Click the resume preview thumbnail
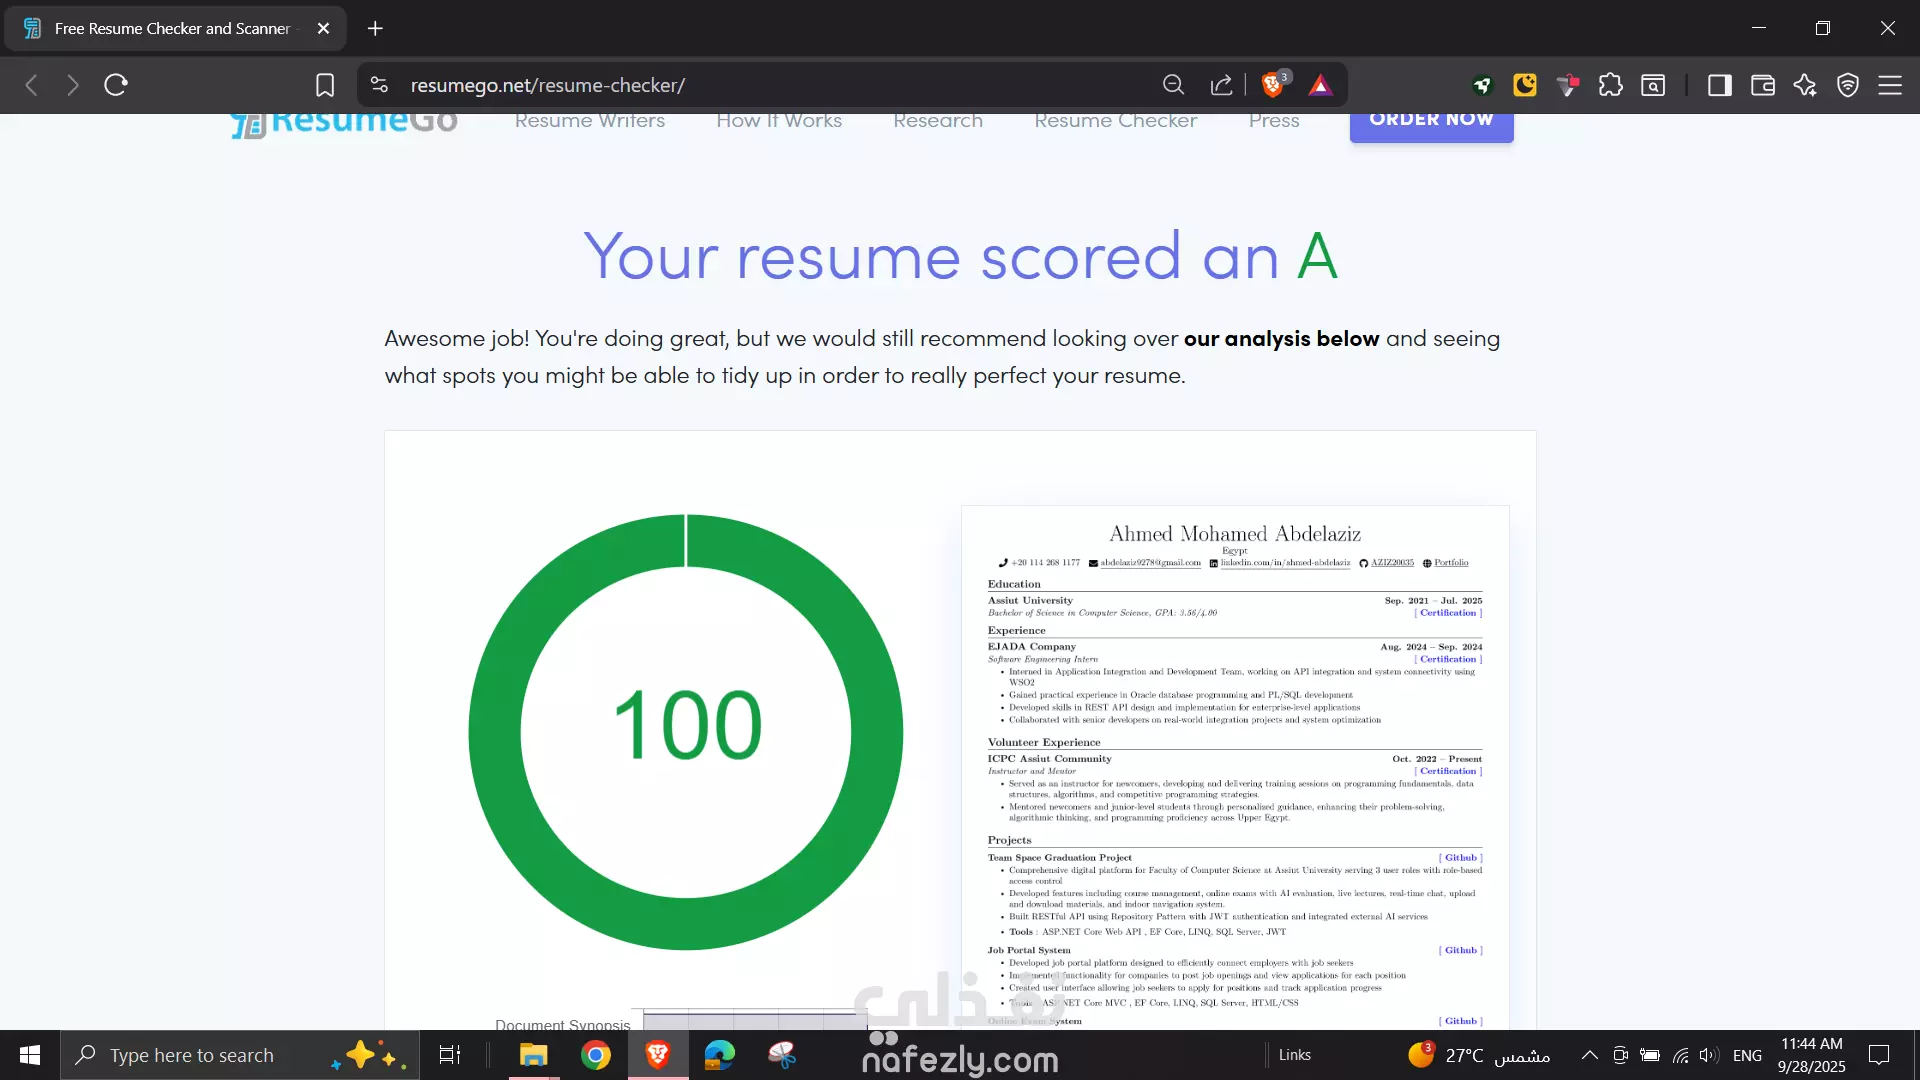The height and width of the screenshot is (1080, 1920). (1235, 768)
